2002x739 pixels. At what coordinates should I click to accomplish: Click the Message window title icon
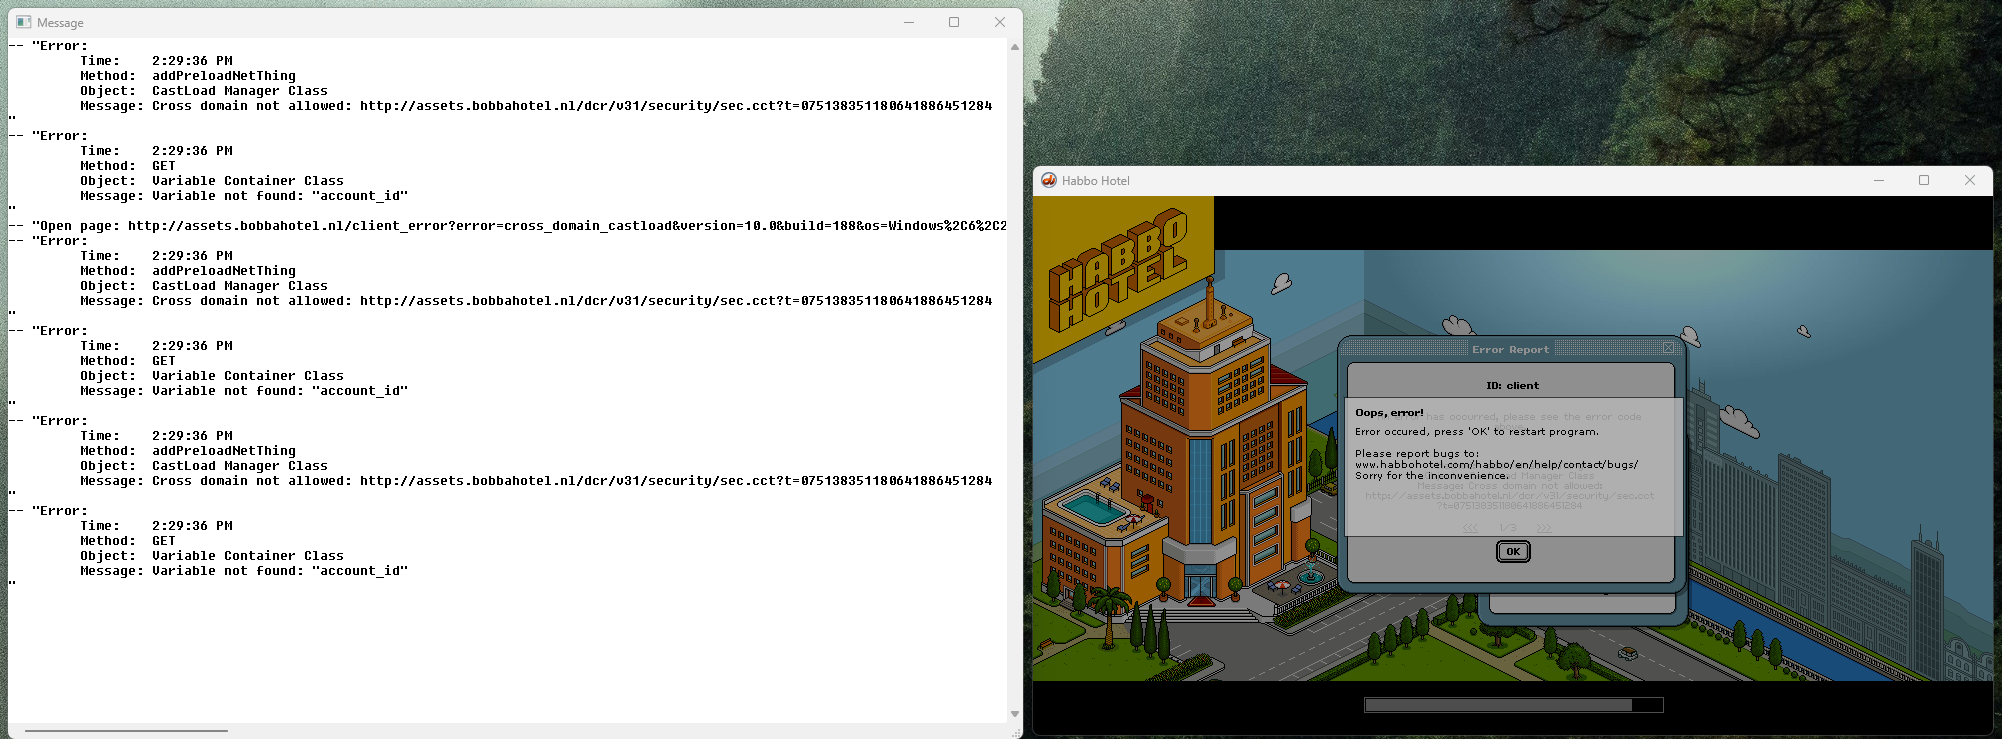(x=24, y=22)
